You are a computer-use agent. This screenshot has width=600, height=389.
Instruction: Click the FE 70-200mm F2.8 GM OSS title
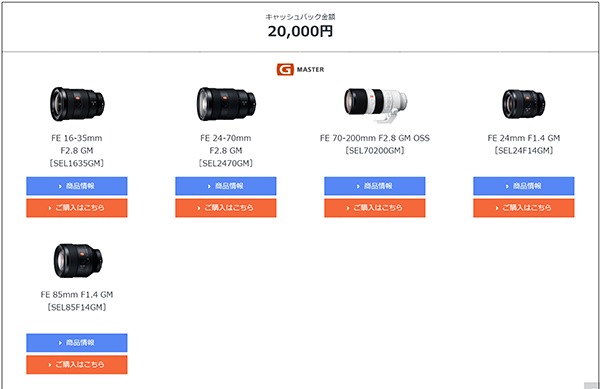(375, 138)
